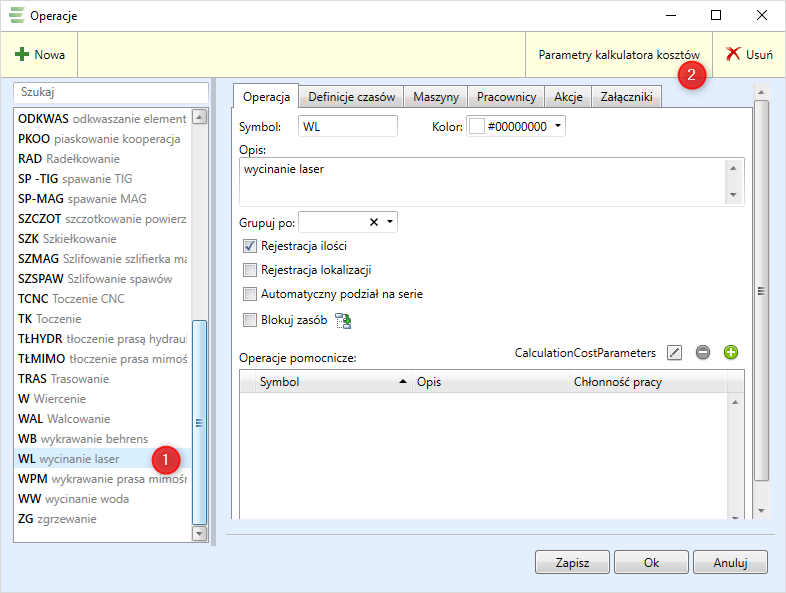Click the white color swatch beside Kolor
786x593 pixels.
click(x=477, y=126)
